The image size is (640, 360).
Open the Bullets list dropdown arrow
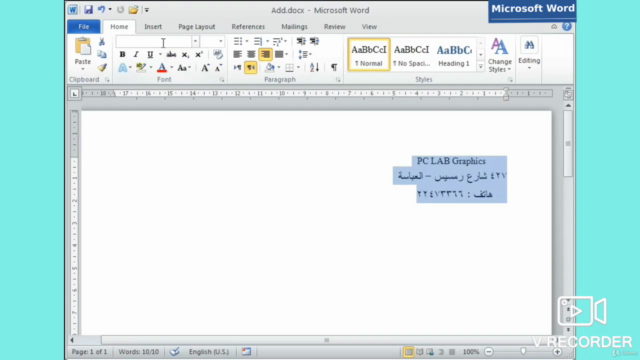(247, 41)
